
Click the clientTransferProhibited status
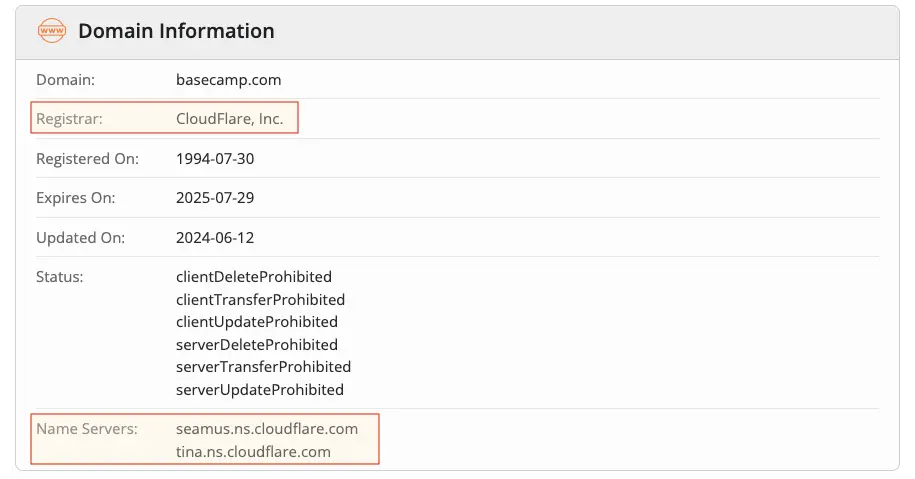pos(260,299)
